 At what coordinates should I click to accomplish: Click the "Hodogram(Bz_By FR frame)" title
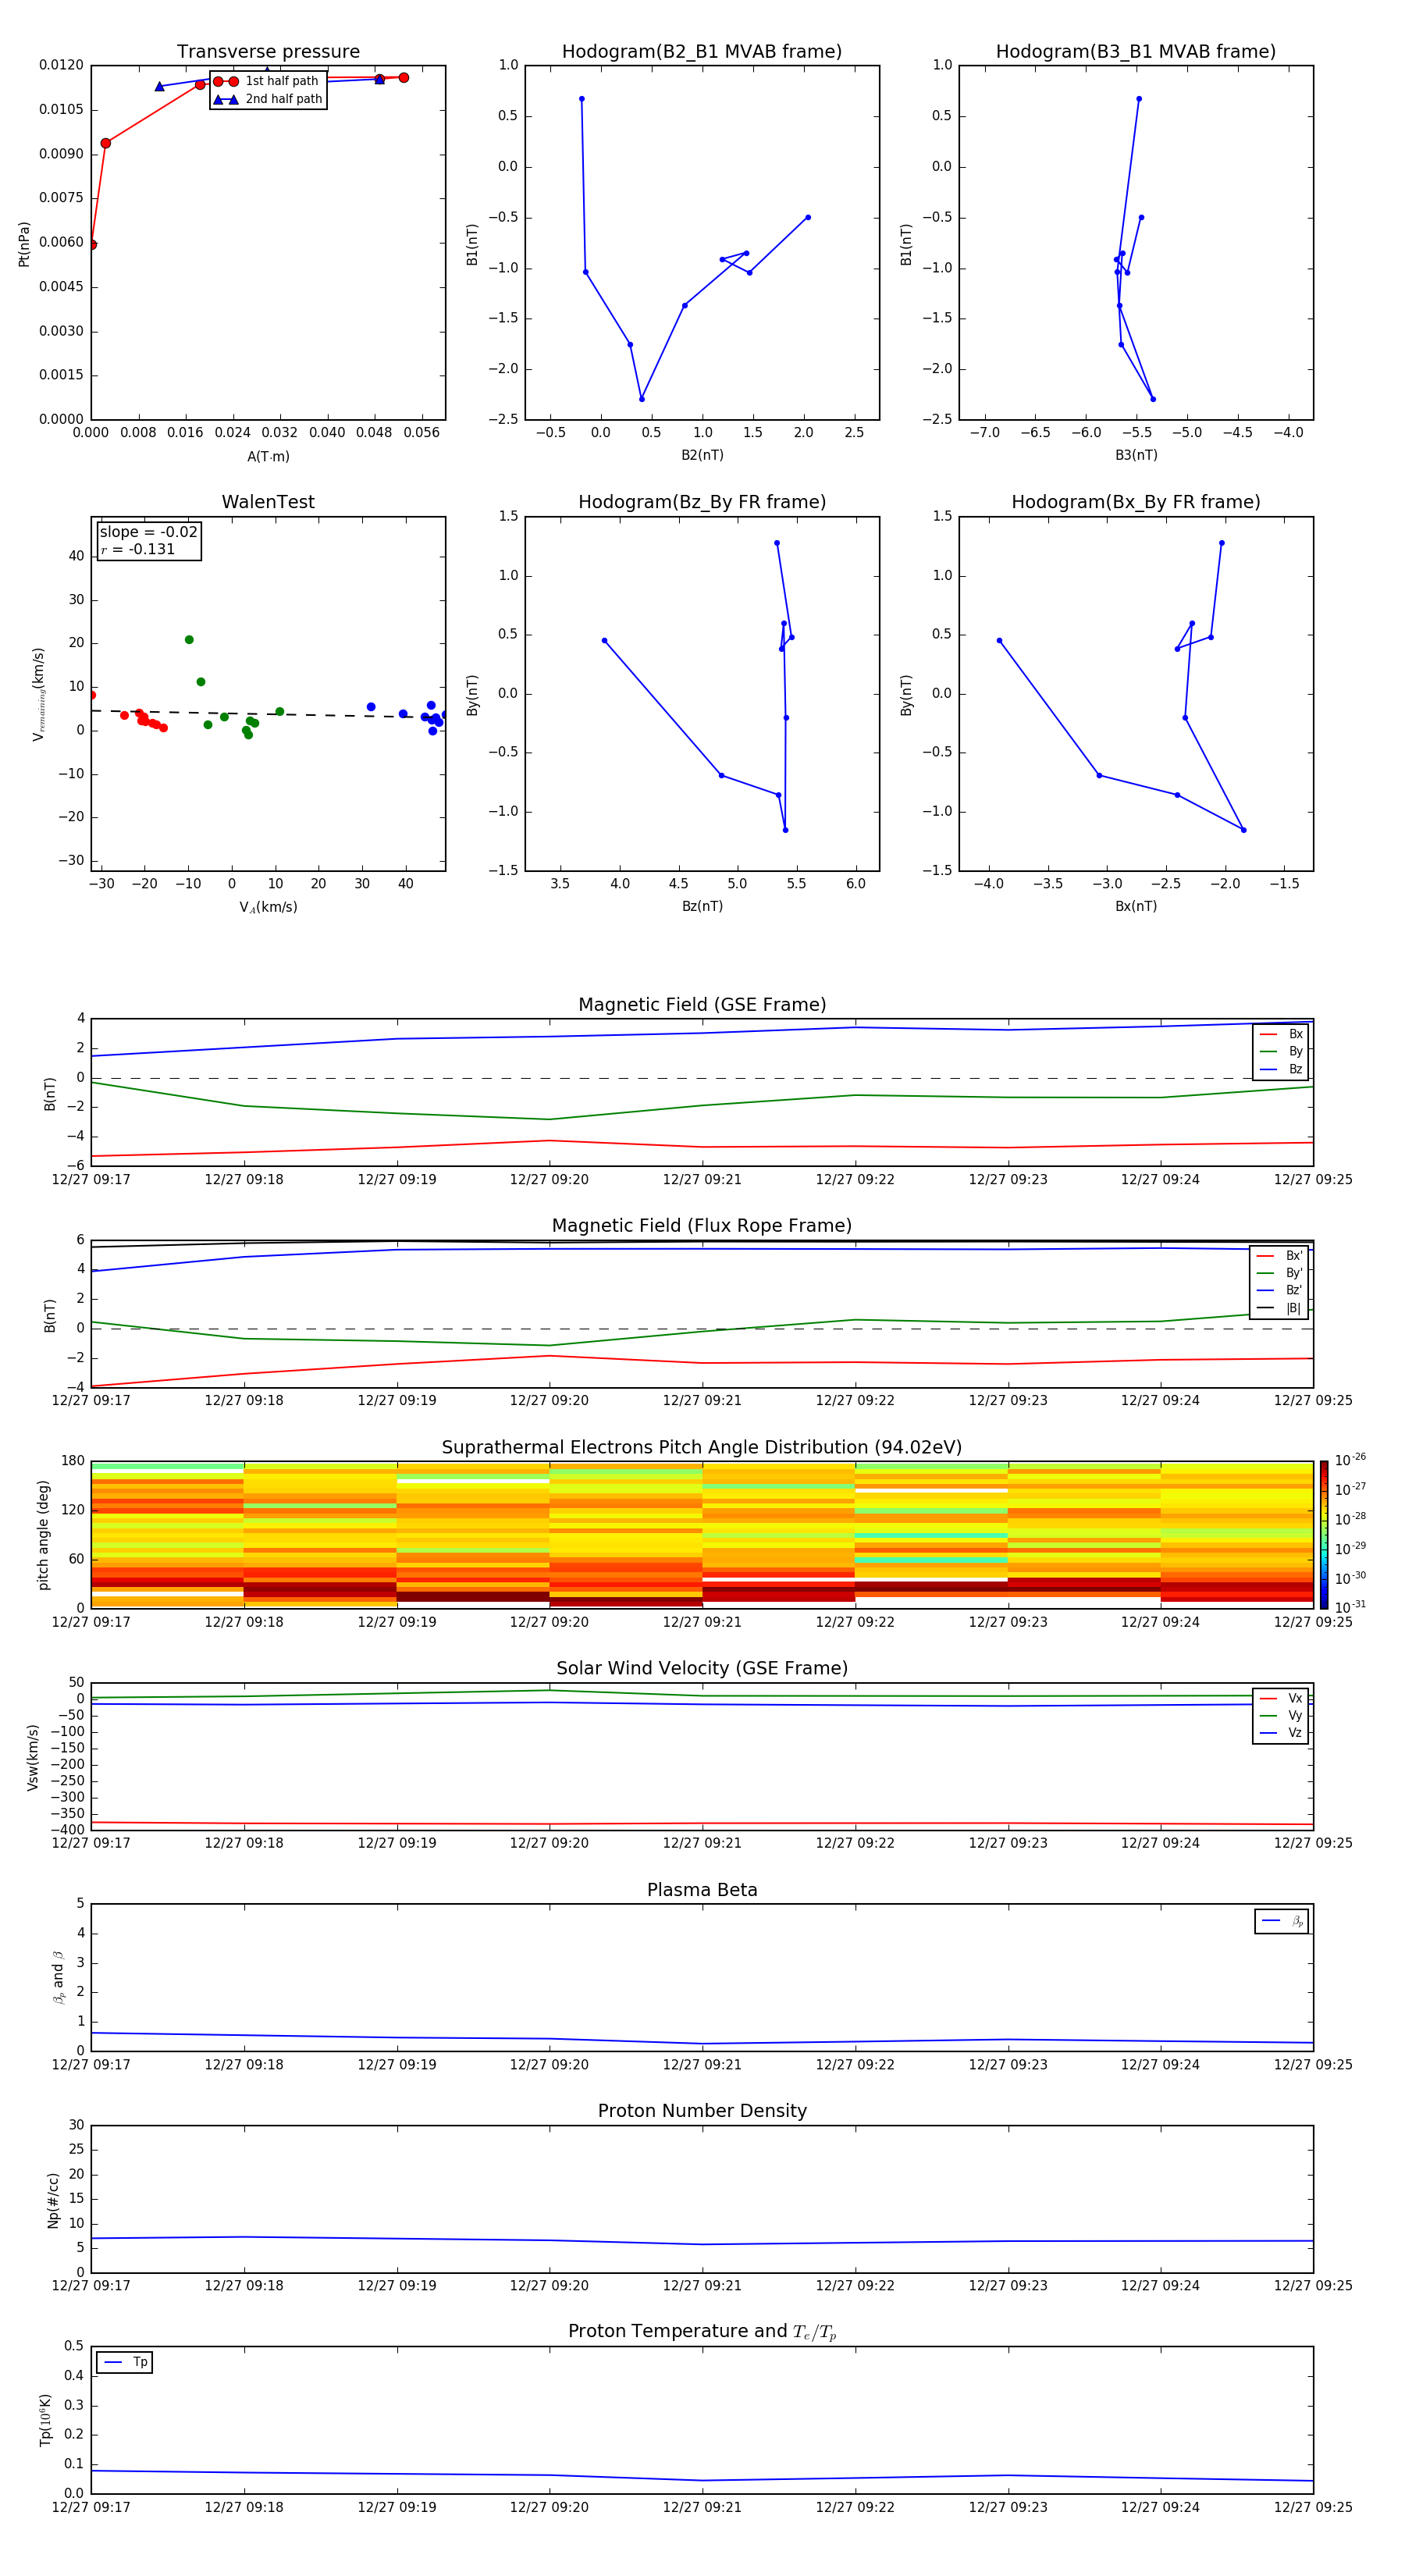click(702, 502)
